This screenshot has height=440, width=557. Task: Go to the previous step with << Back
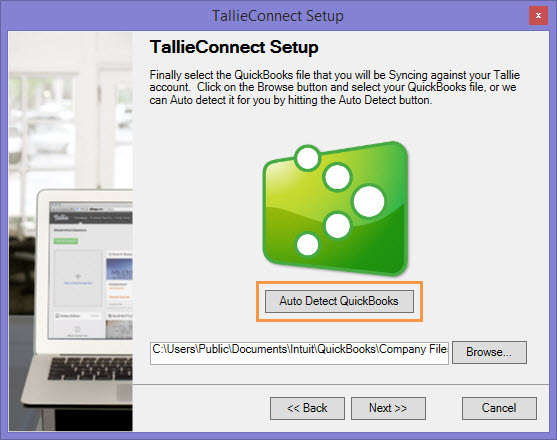(x=307, y=408)
